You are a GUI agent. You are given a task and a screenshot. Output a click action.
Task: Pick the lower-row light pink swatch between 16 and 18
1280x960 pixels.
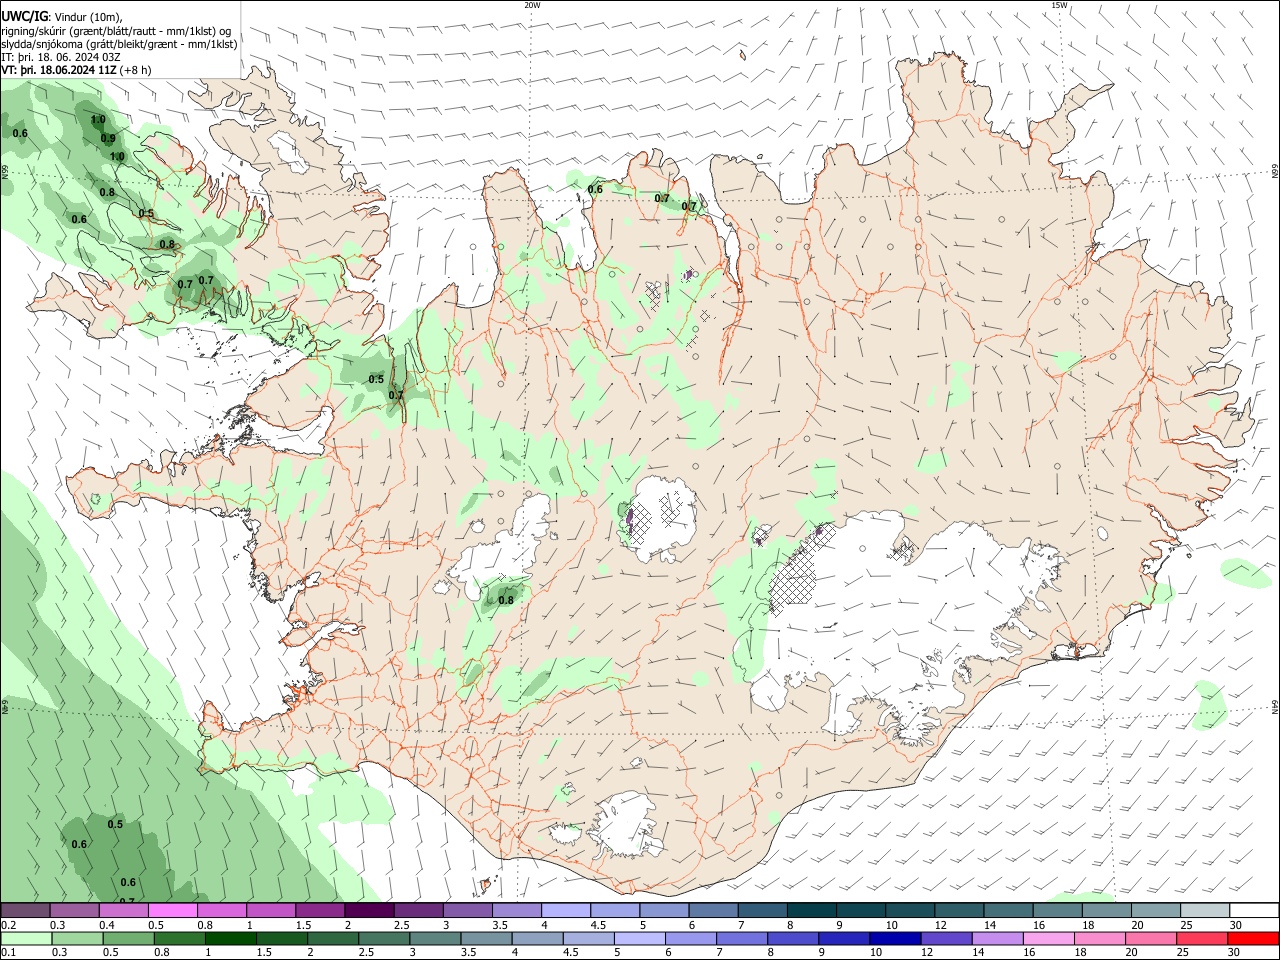pos(1047,938)
